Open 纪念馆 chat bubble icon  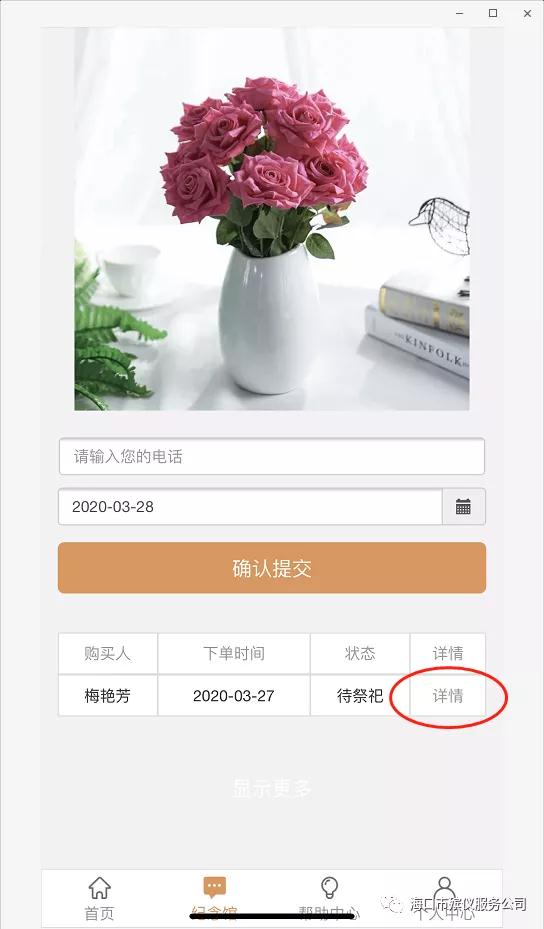[x=215, y=887]
